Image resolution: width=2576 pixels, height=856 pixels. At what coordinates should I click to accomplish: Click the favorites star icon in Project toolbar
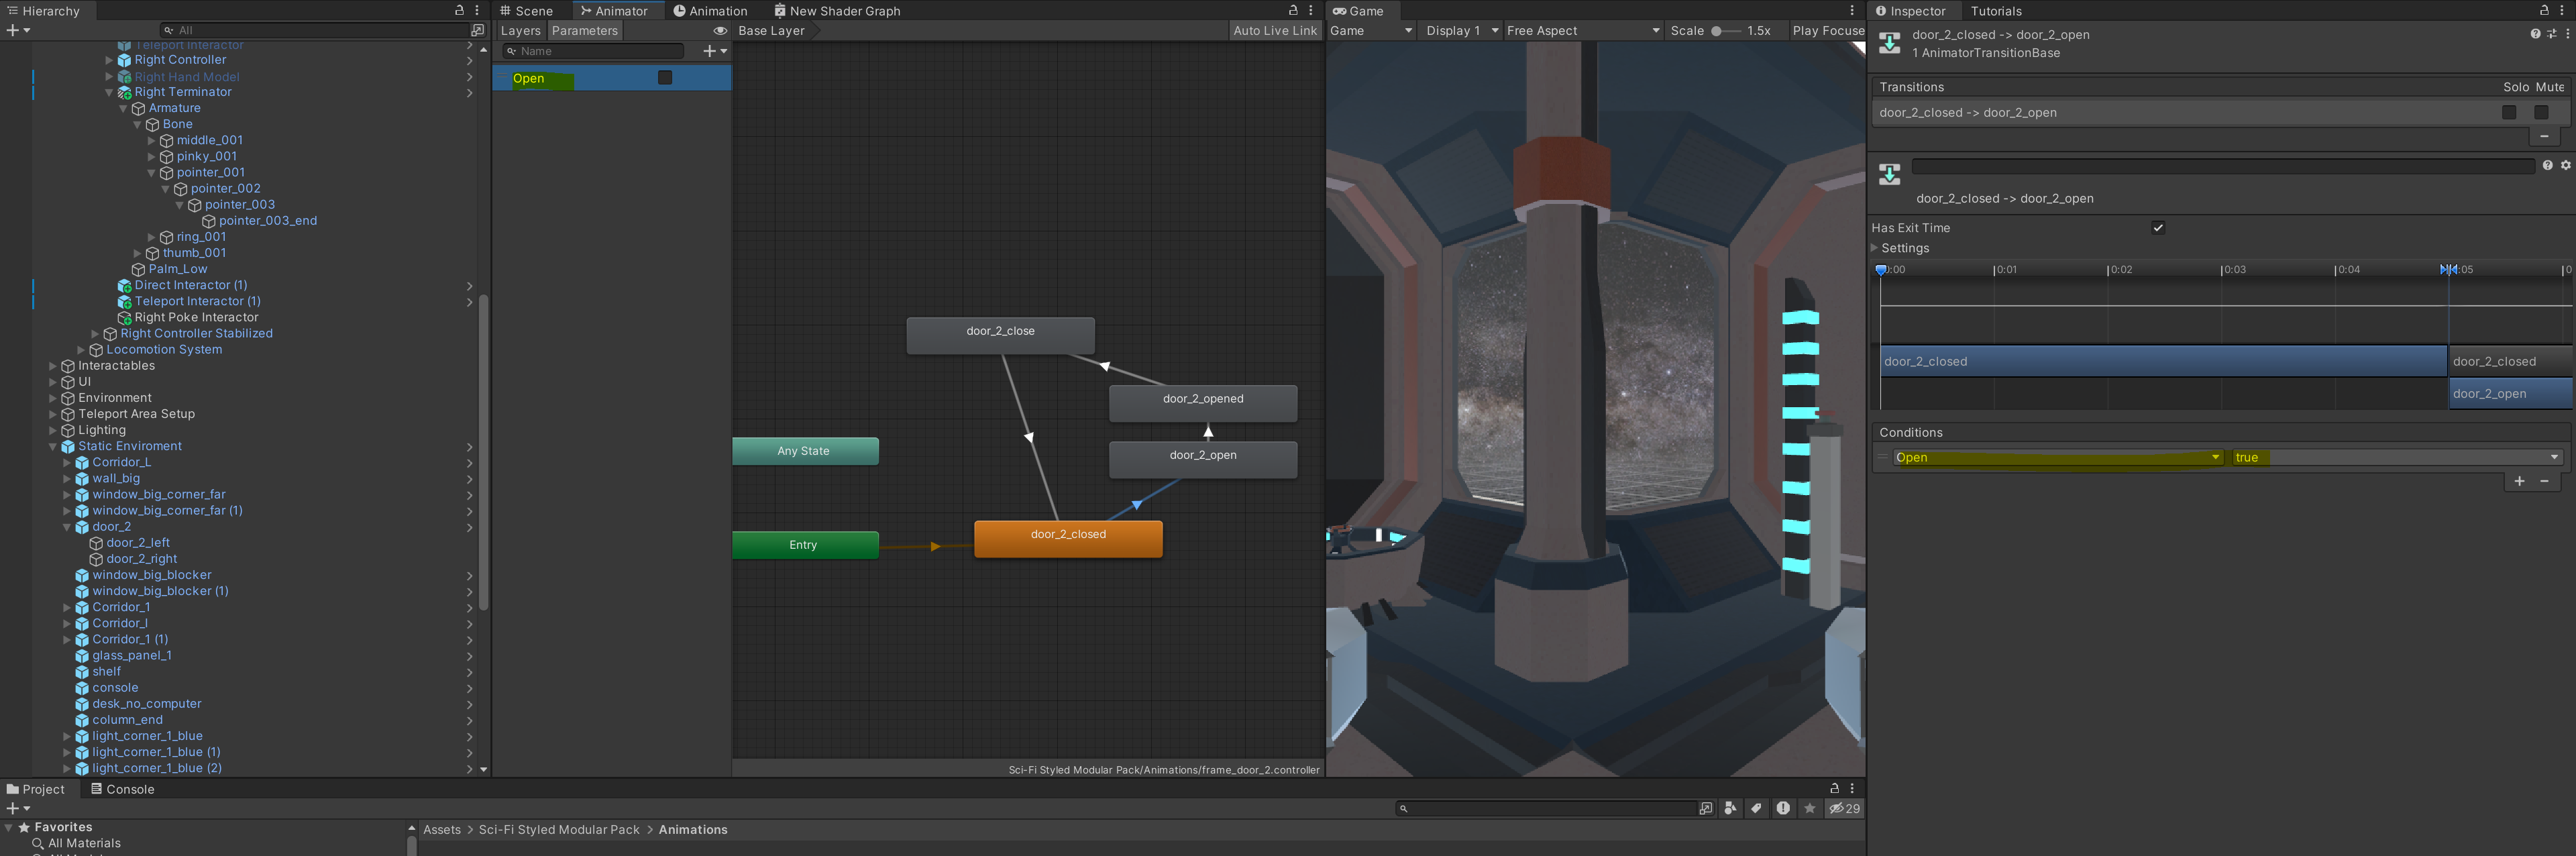pos(1809,808)
